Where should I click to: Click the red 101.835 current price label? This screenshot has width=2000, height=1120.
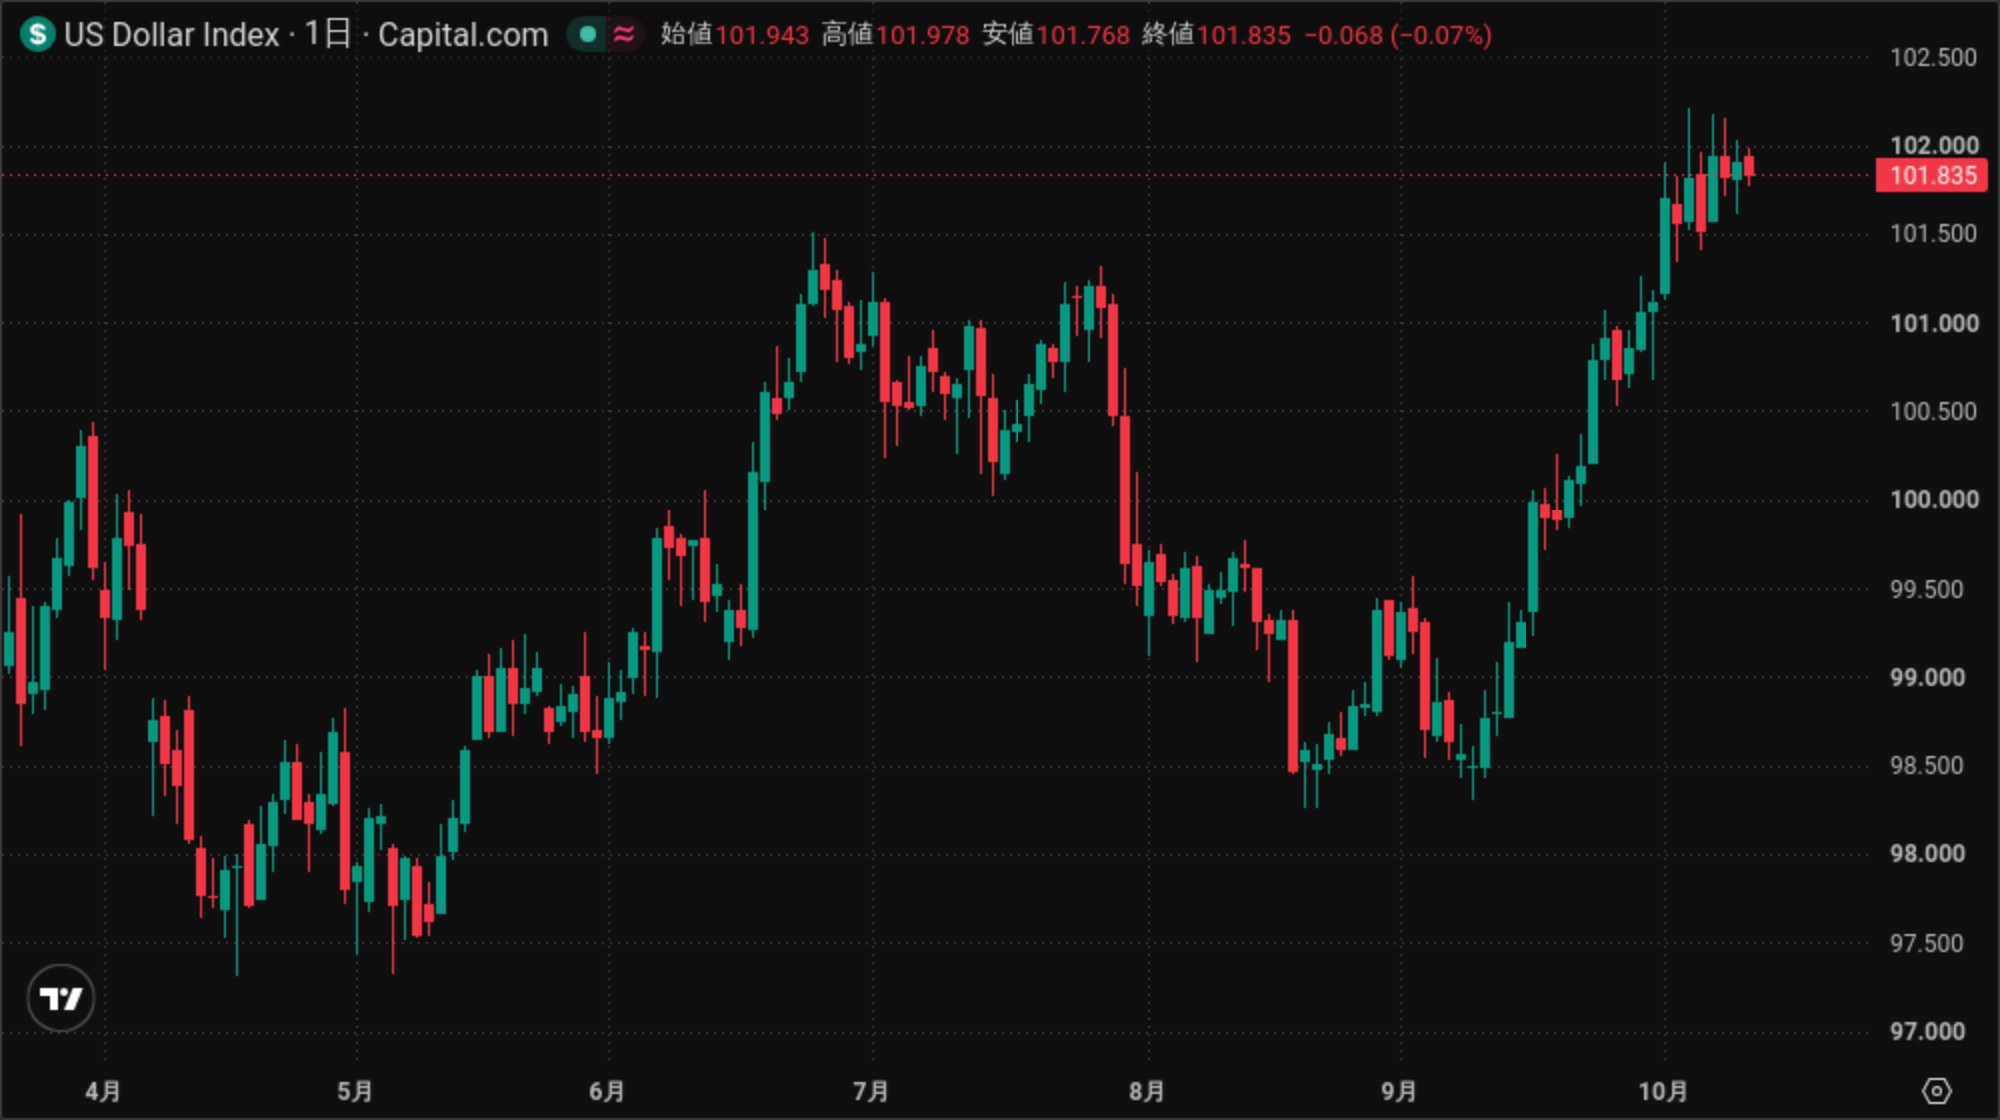[x=1932, y=176]
